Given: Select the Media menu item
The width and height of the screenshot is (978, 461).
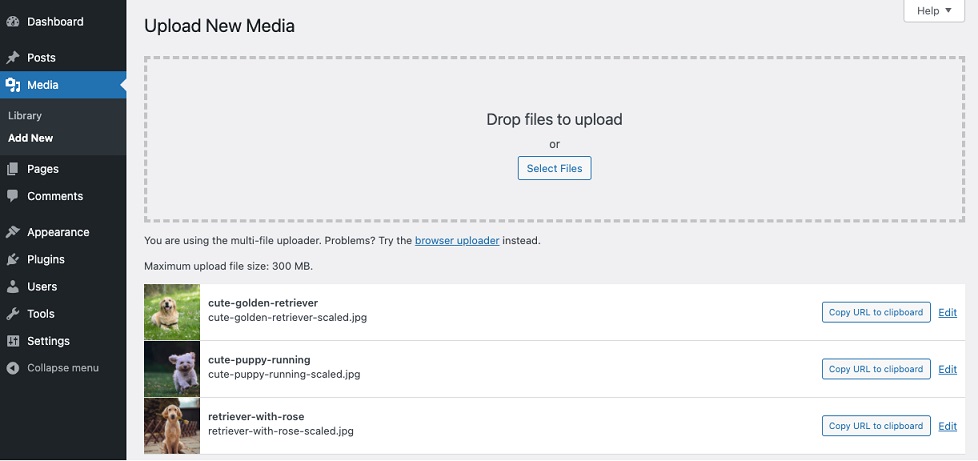Looking at the screenshot, I should tap(63, 85).
